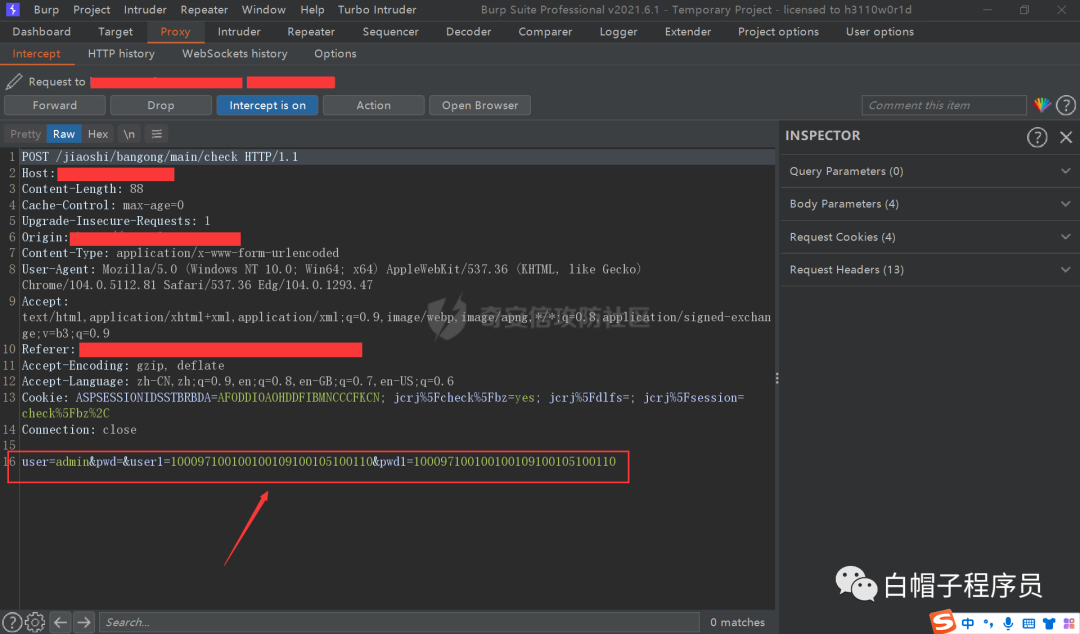The width and height of the screenshot is (1080, 634).
Task: Open the highlight color picker icon
Action: pyautogui.click(x=1041, y=105)
